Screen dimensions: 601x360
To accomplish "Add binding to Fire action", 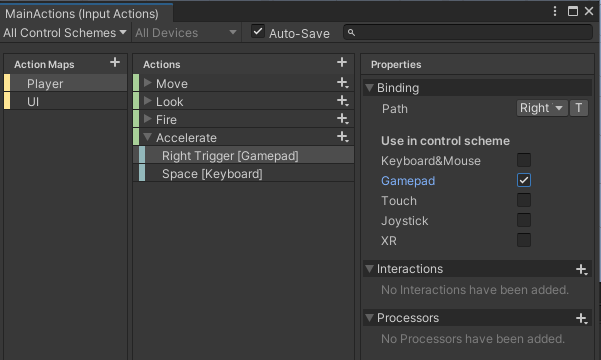I will point(343,119).
